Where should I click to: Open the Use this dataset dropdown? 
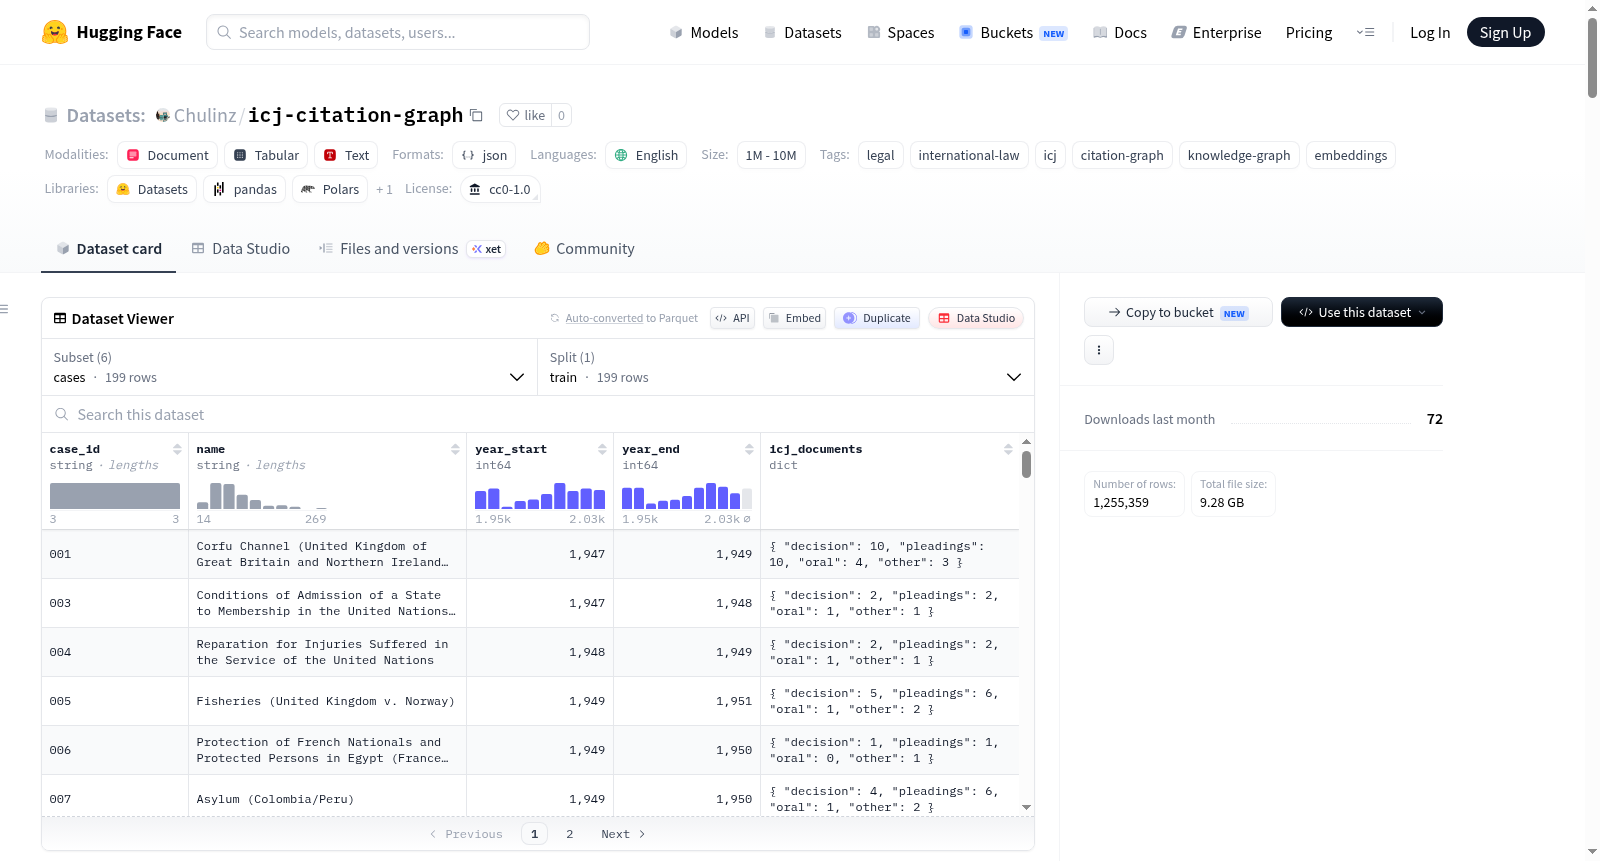1362,312
